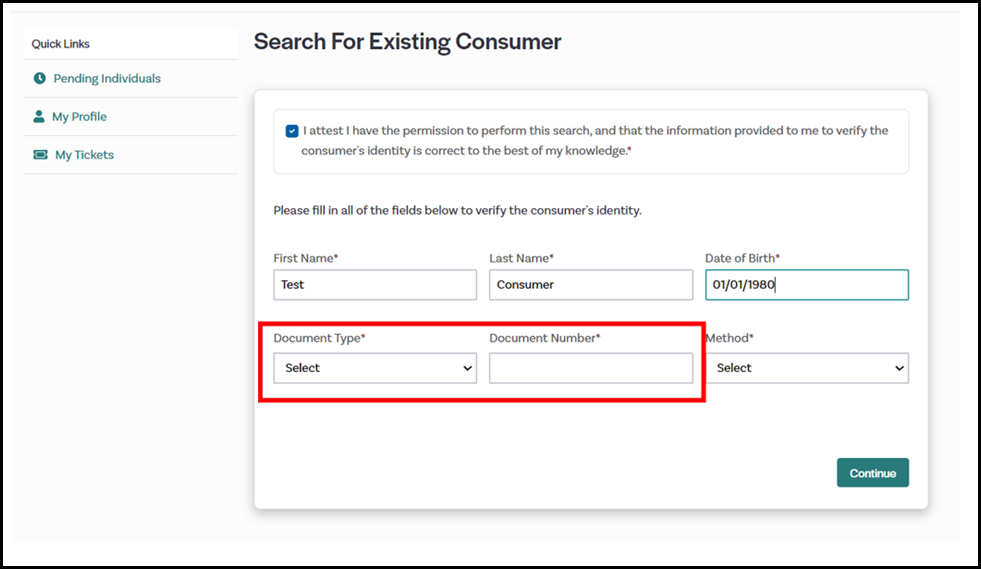
Task: Go to the My Profile link text
Action: pos(79,117)
